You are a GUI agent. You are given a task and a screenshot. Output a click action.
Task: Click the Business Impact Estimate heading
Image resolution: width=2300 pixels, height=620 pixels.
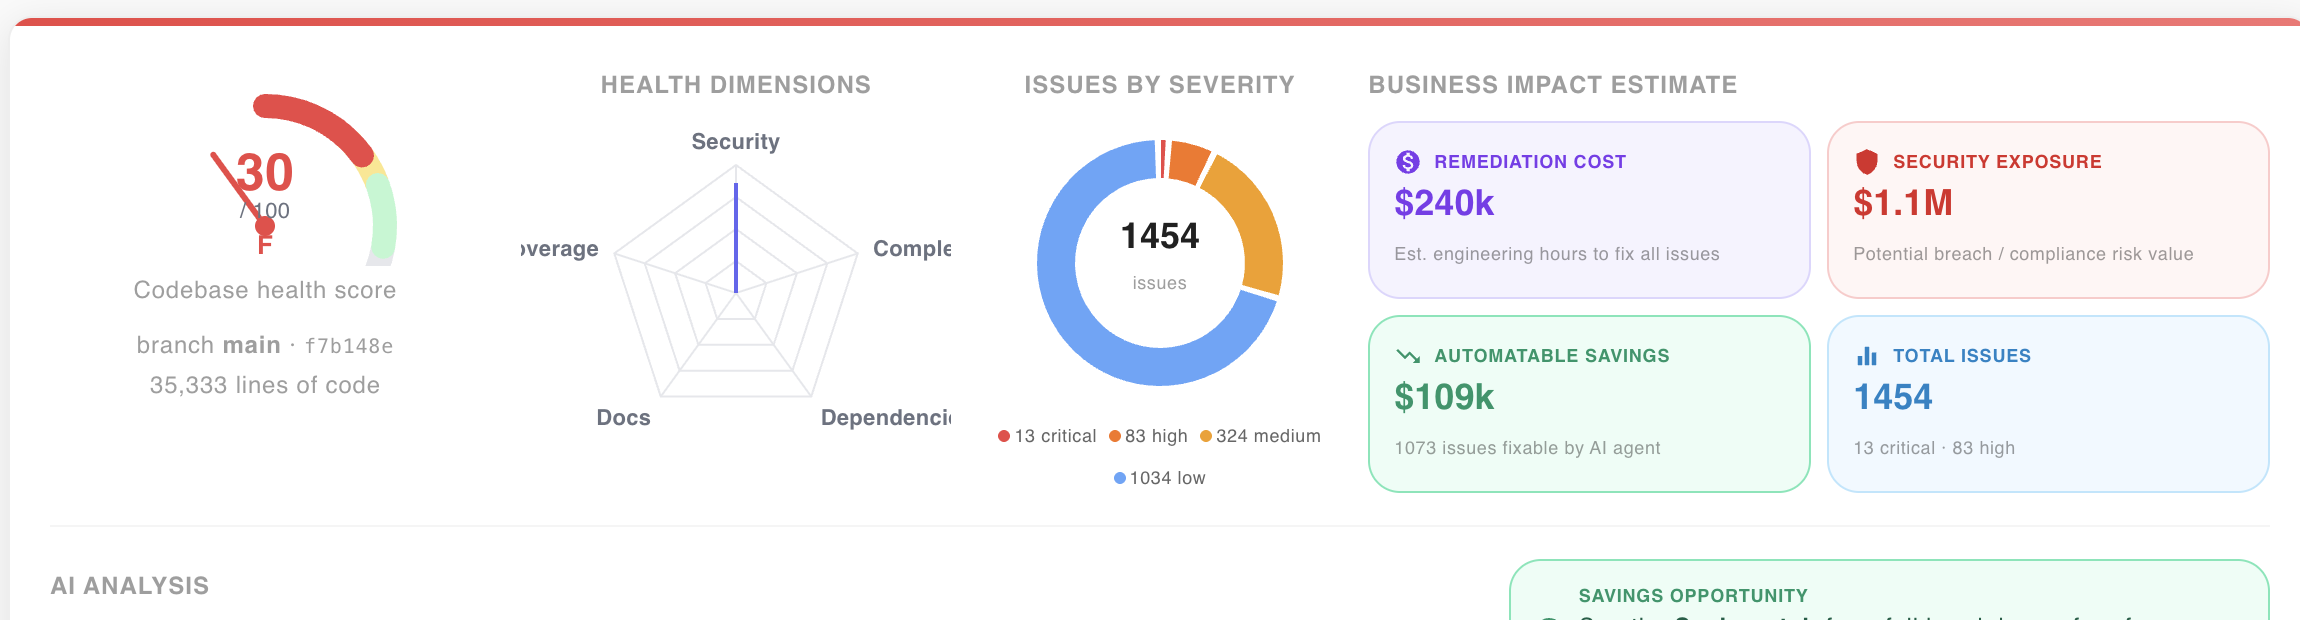pos(1553,85)
